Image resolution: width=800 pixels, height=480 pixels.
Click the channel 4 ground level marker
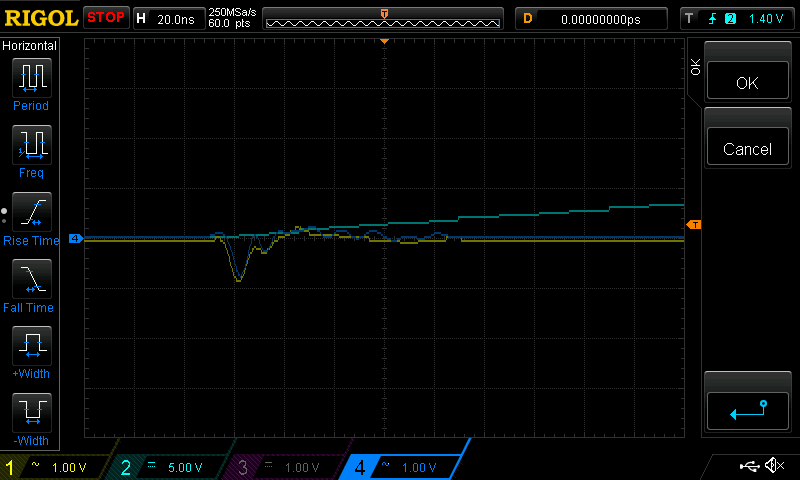click(76, 238)
